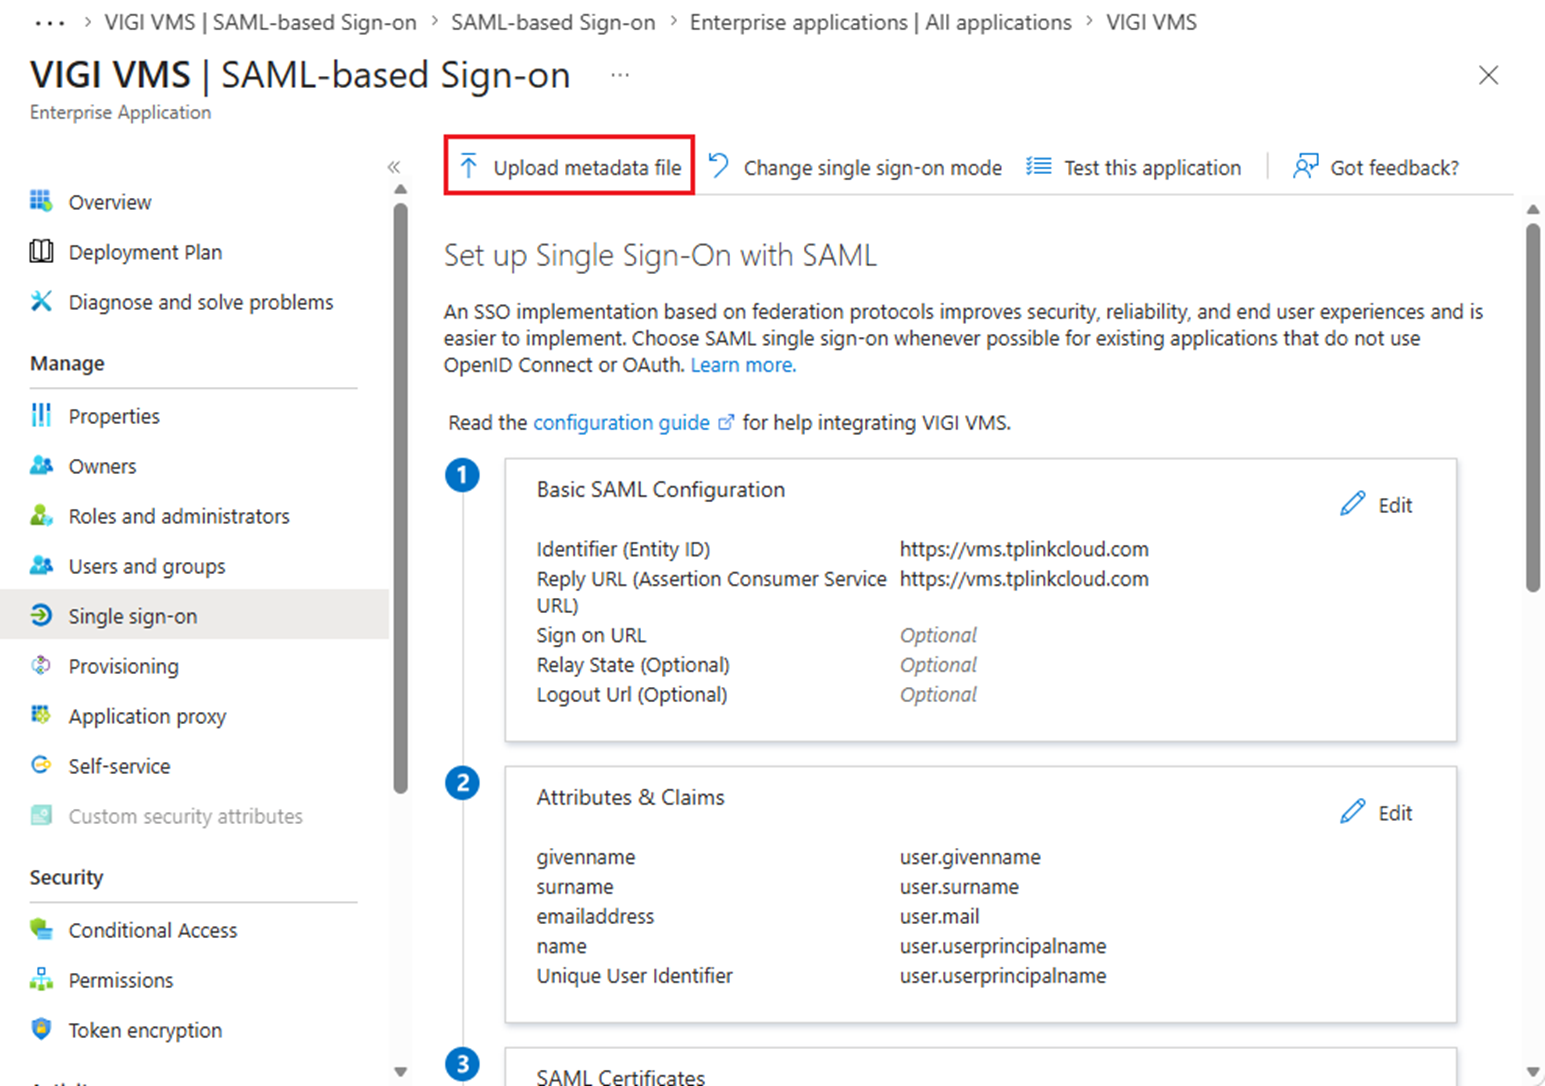Click the side menu scroll down arrow
Viewport: 1545px width, 1086px height.
point(401,1072)
